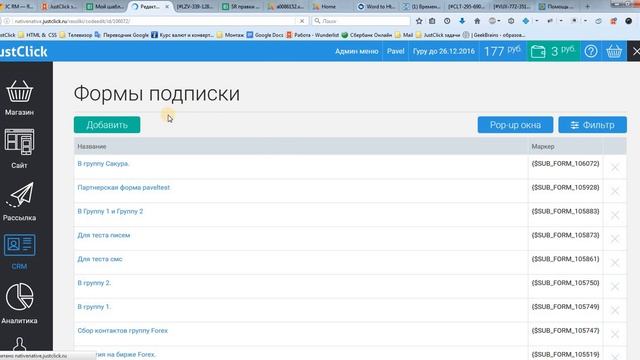640x360 pixels.
Task: Open the link Партнерская форма paveltest
Action: tap(124, 188)
